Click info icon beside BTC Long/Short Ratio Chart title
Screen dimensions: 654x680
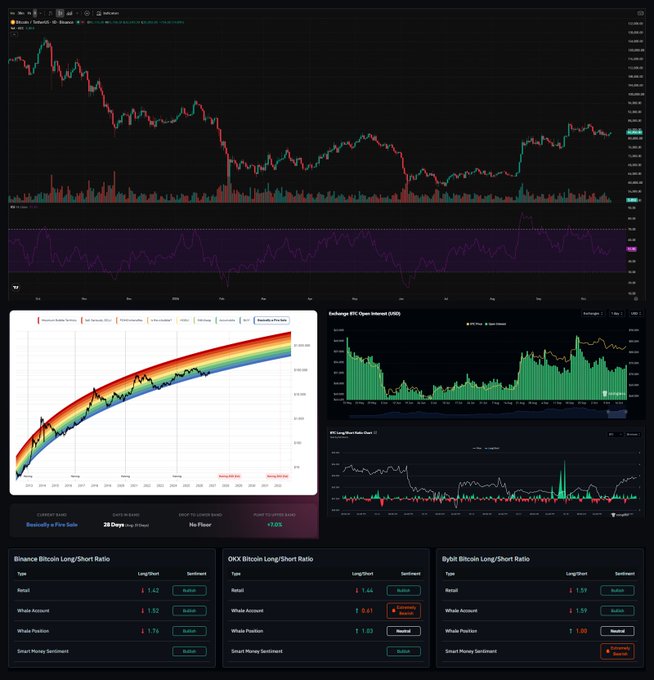pyautogui.click(x=376, y=432)
